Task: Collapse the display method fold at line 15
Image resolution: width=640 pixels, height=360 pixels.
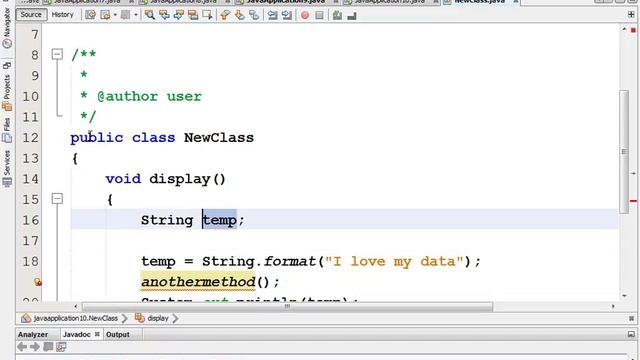Action: [58, 199]
